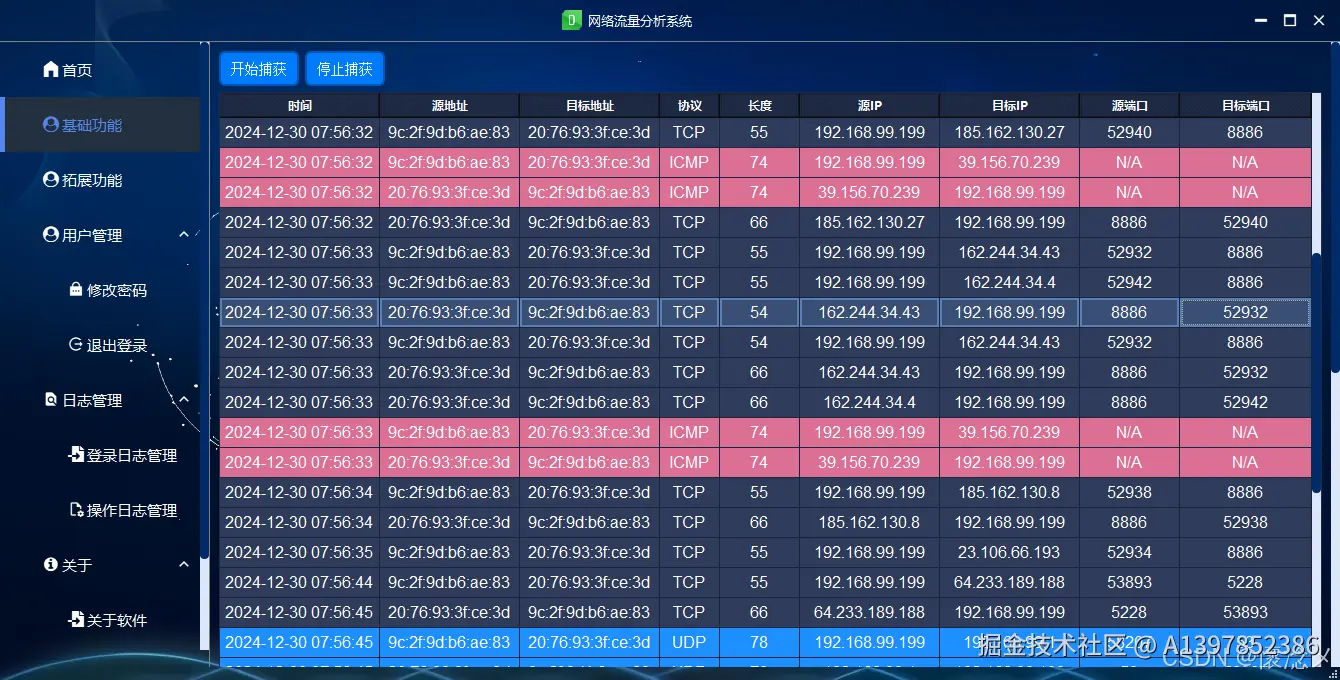This screenshot has width=1340, height=680.
Task: Click the lock icon beside 修改密码
Action: coord(76,290)
